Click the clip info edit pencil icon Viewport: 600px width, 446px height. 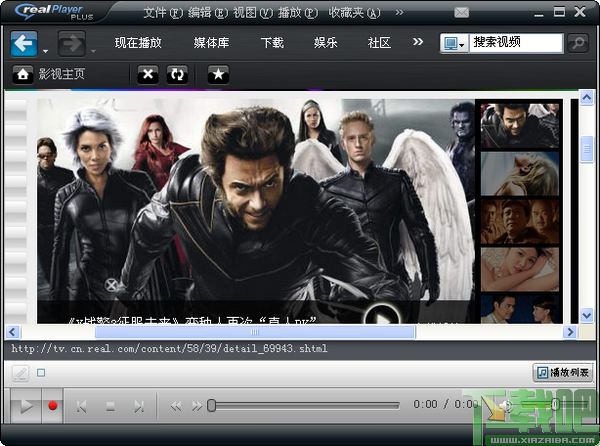(20, 373)
